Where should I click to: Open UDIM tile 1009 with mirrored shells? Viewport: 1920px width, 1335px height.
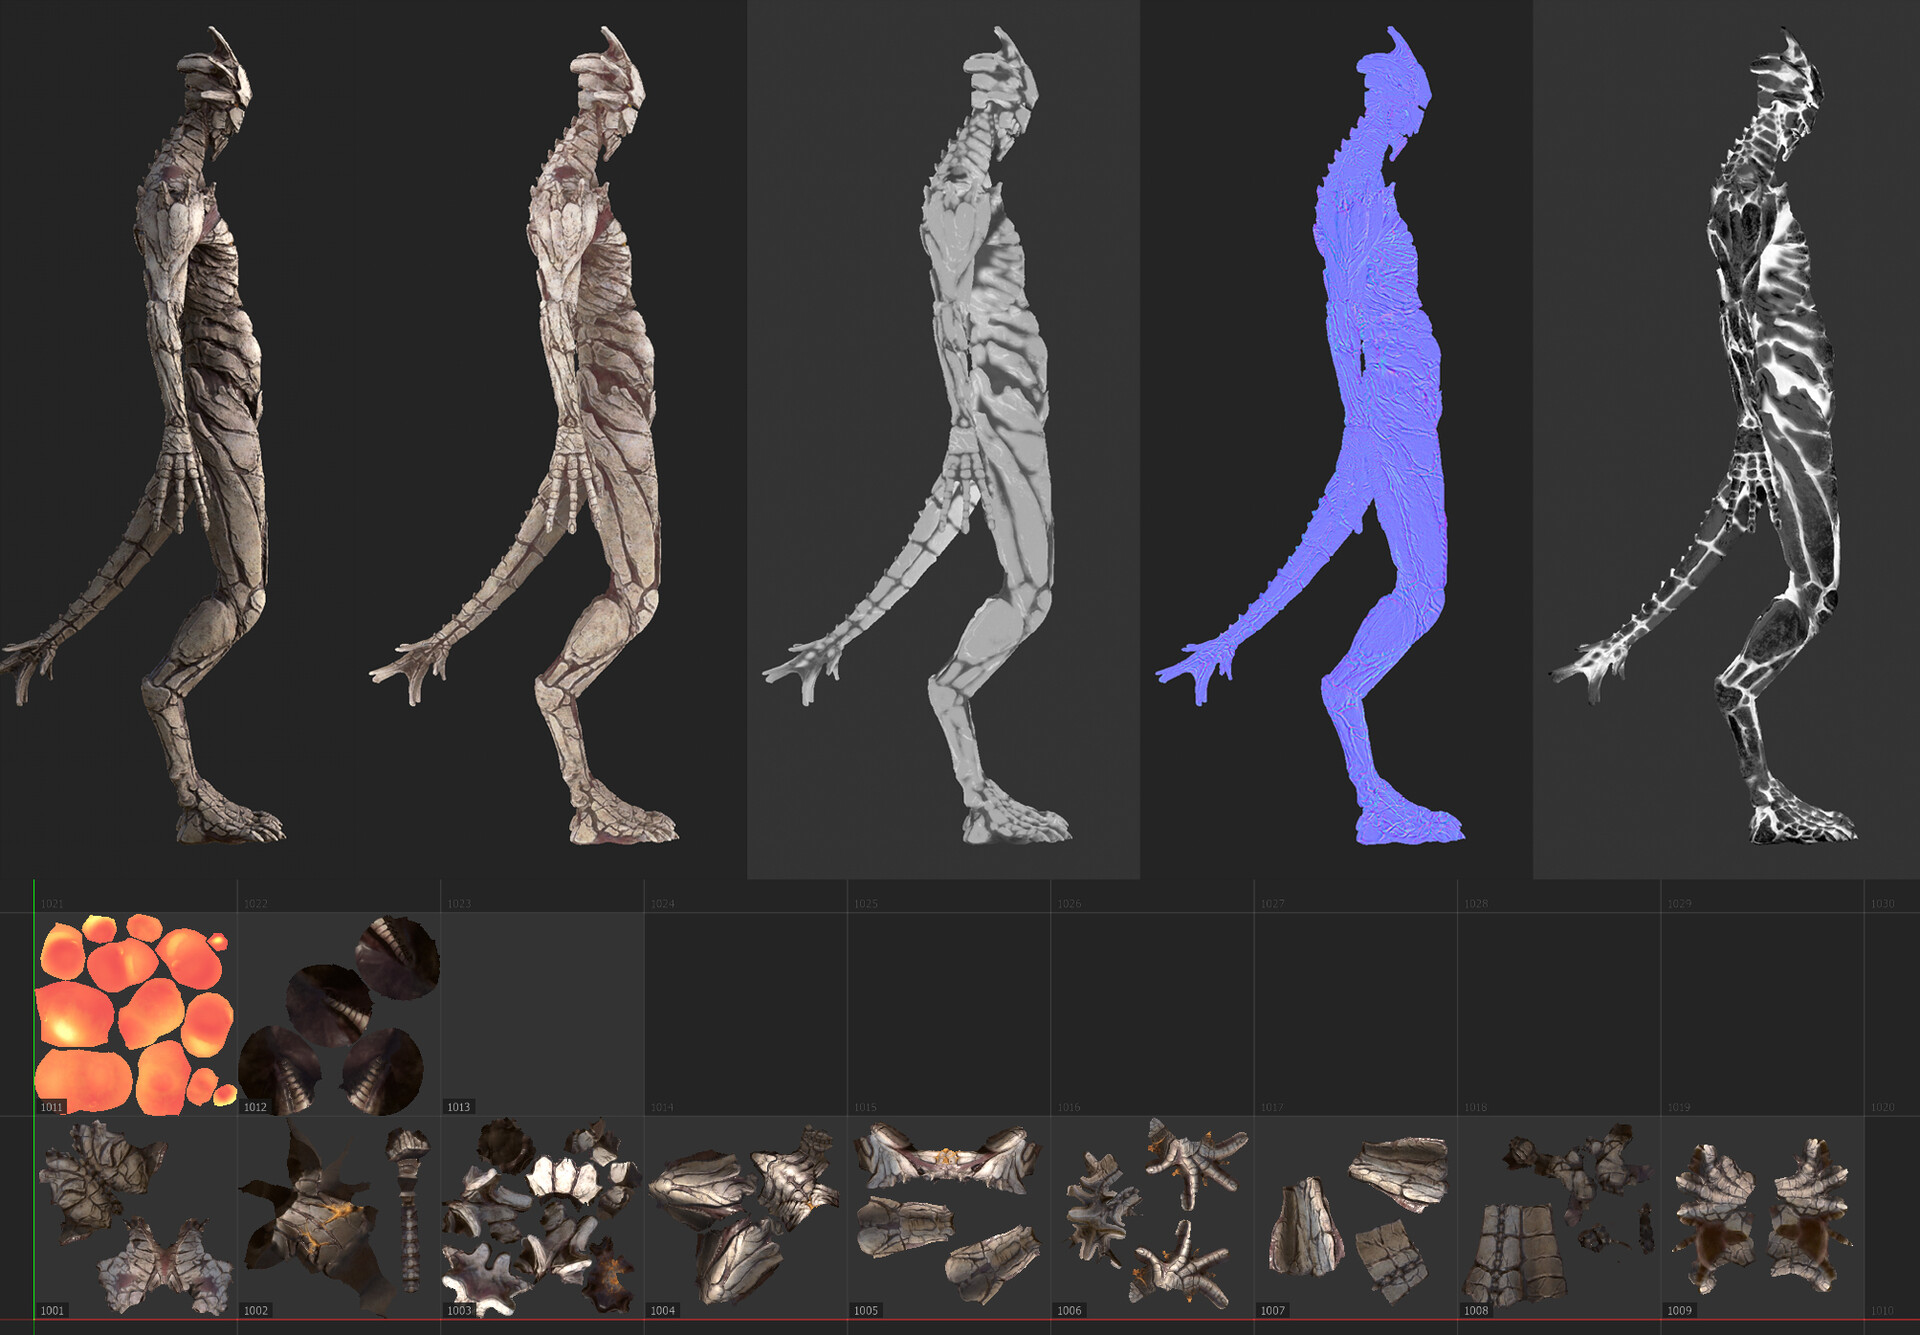(1763, 1217)
